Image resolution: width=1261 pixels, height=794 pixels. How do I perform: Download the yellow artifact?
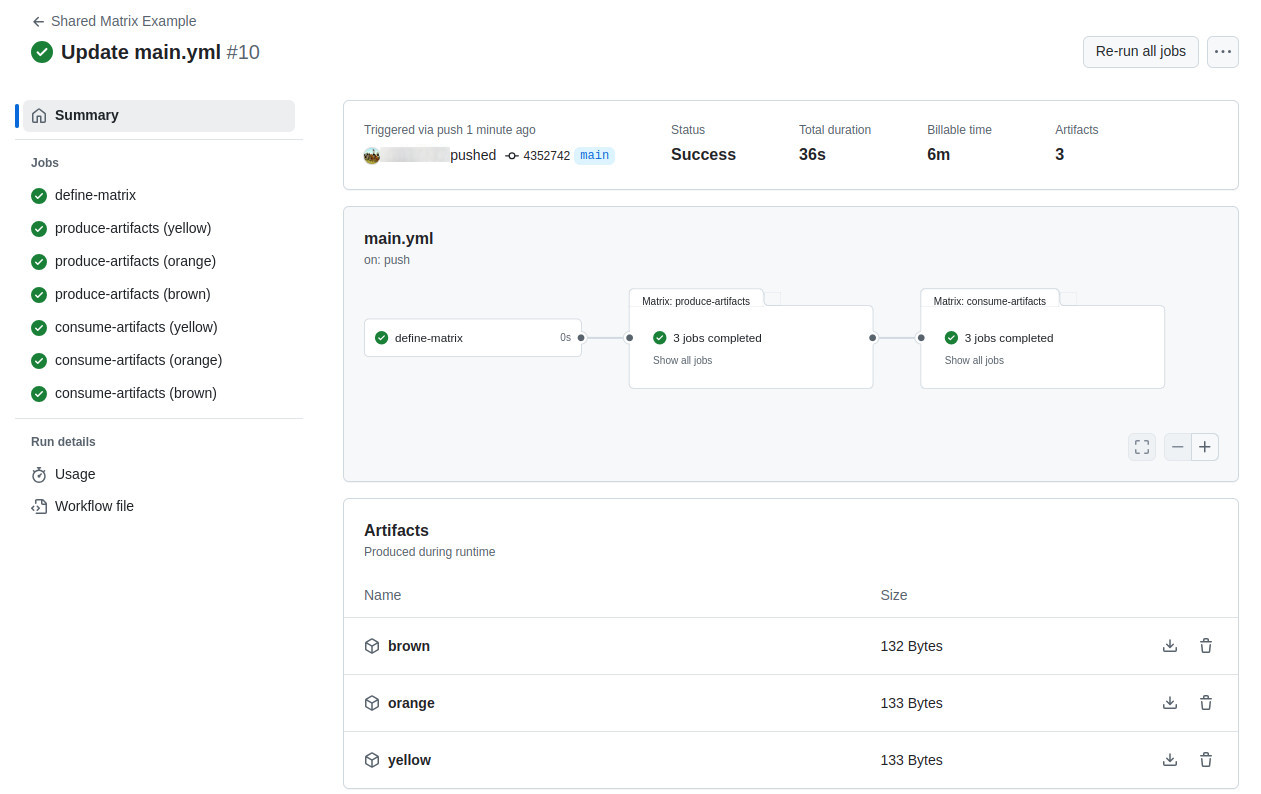(x=1169, y=760)
